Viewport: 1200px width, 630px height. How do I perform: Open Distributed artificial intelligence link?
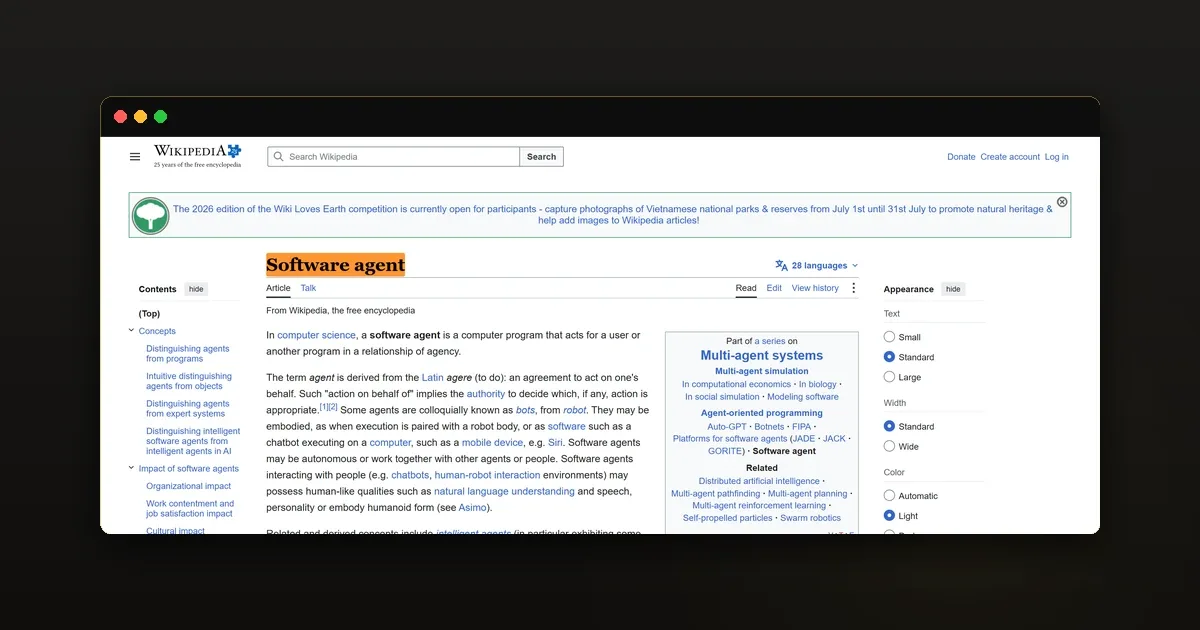(x=759, y=481)
